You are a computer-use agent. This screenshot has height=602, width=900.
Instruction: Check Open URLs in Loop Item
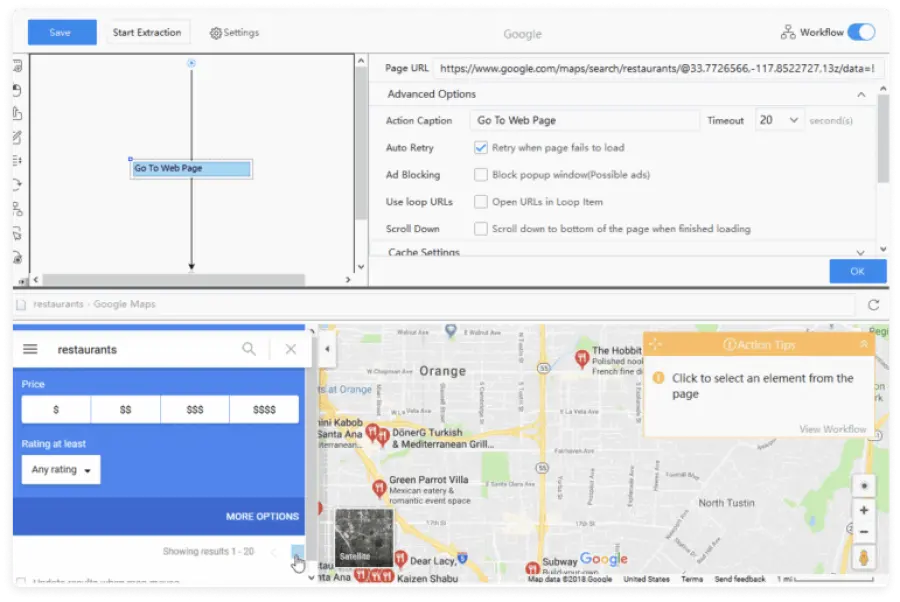(x=480, y=201)
